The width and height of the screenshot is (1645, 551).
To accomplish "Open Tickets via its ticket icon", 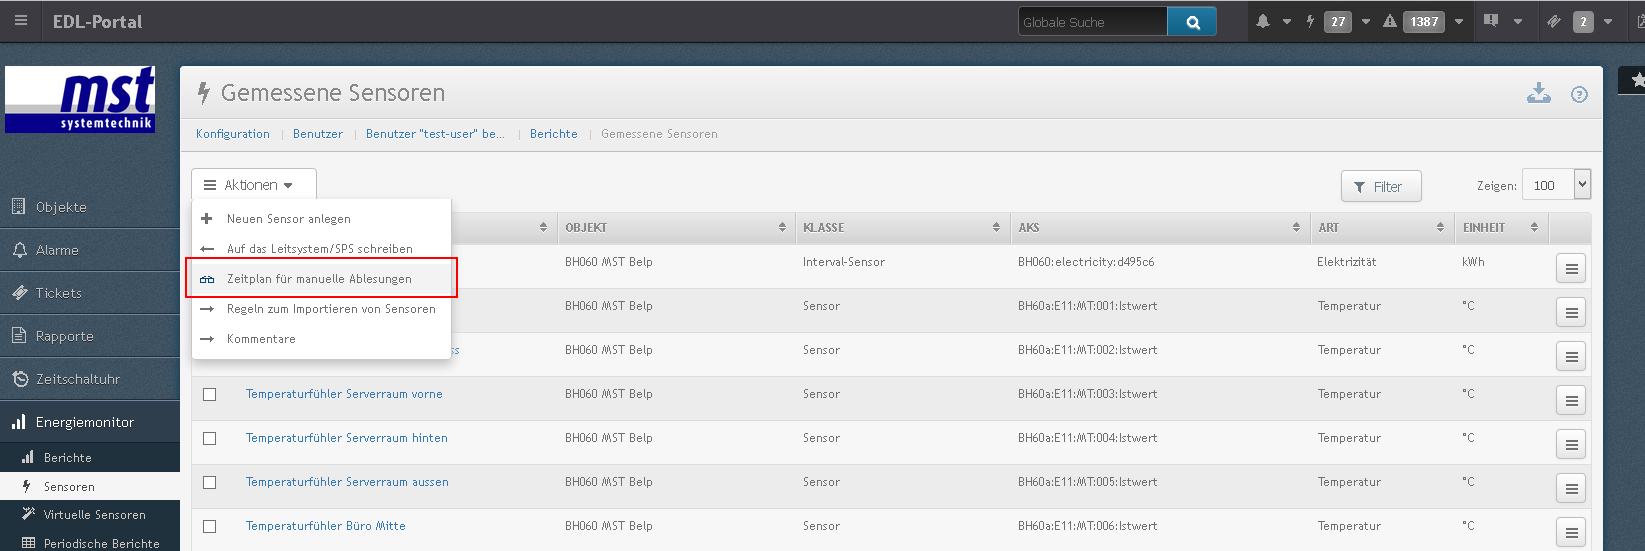I will pyautogui.click(x=19, y=293).
